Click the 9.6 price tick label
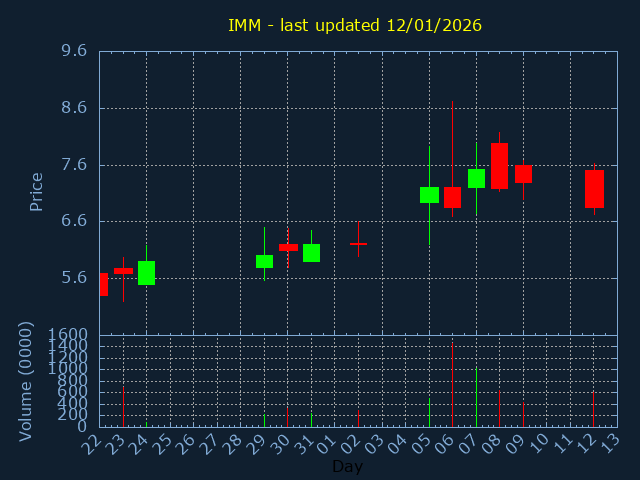640x480 pixels. [74, 51]
